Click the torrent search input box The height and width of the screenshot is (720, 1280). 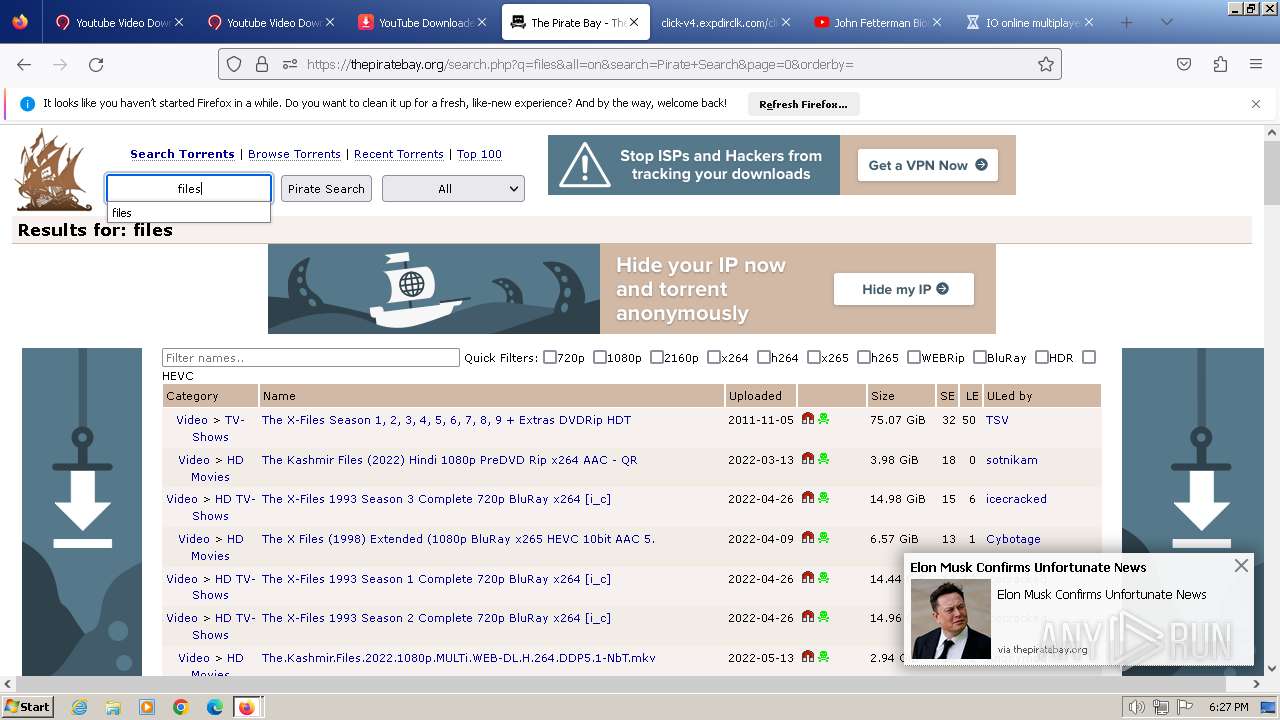[189, 188]
